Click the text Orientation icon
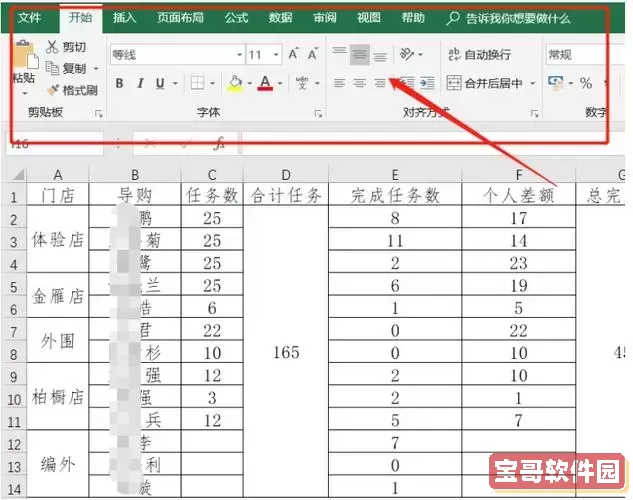 (x=407, y=54)
